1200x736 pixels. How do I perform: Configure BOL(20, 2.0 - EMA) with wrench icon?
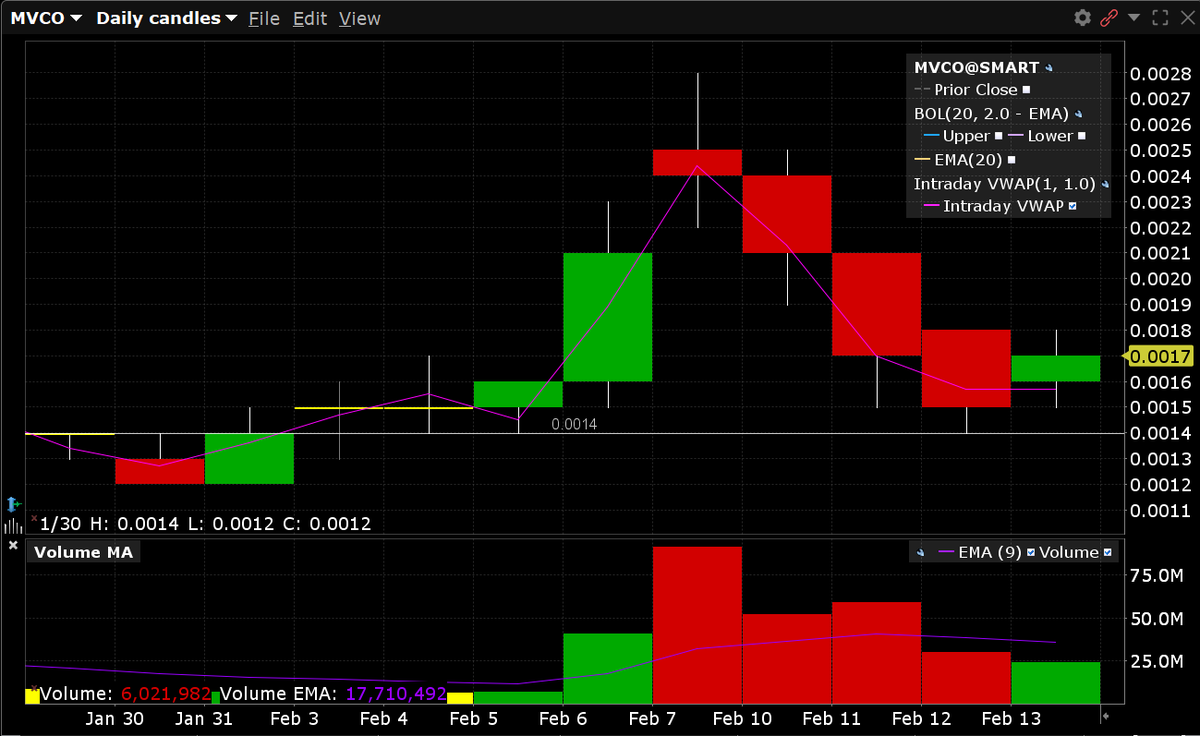pyautogui.click(x=1078, y=114)
